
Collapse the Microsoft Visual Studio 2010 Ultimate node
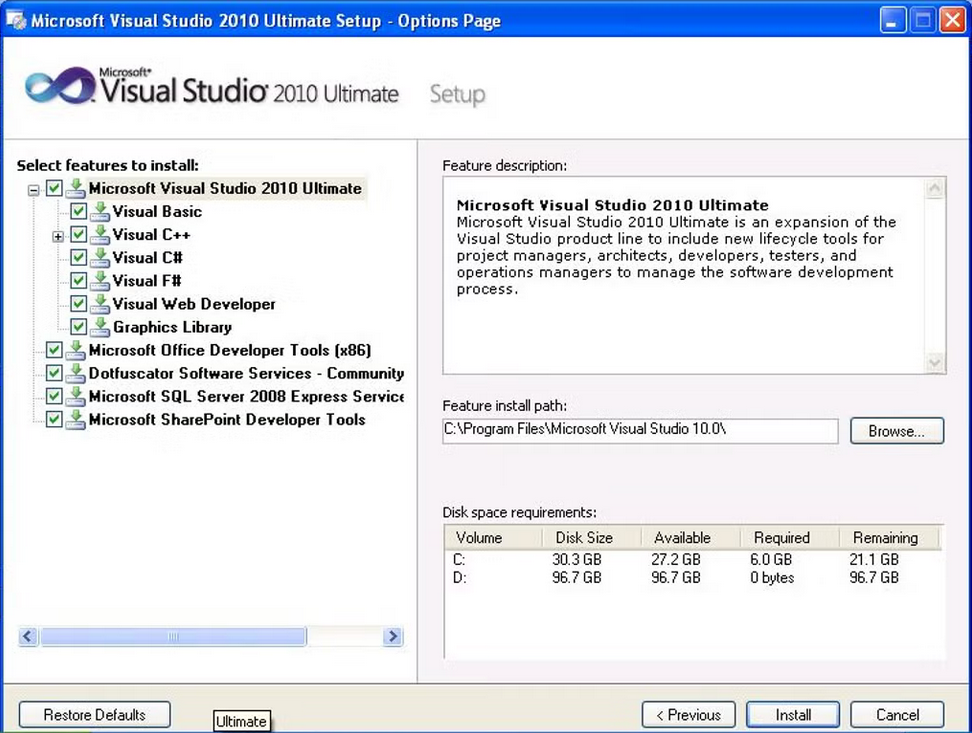coord(34,190)
